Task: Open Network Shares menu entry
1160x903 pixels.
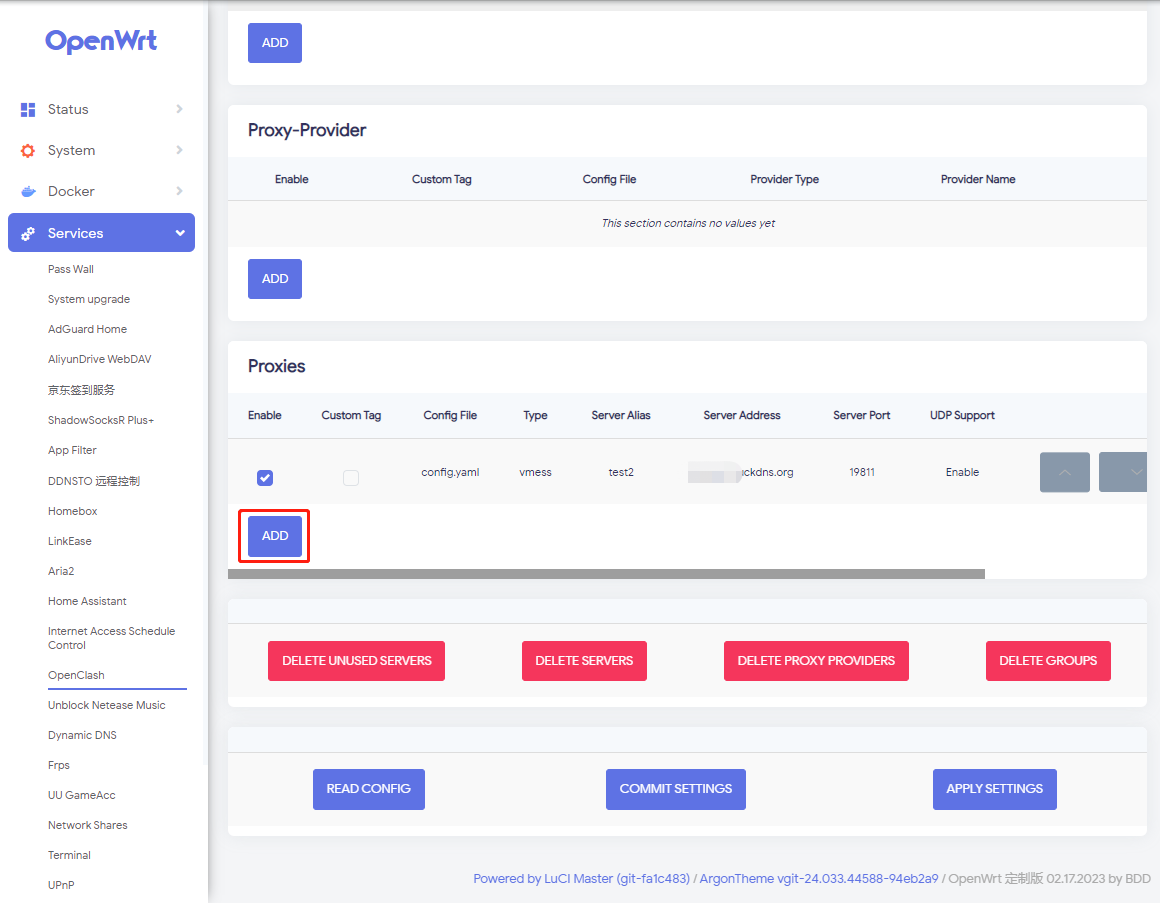Action: click(87, 825)
